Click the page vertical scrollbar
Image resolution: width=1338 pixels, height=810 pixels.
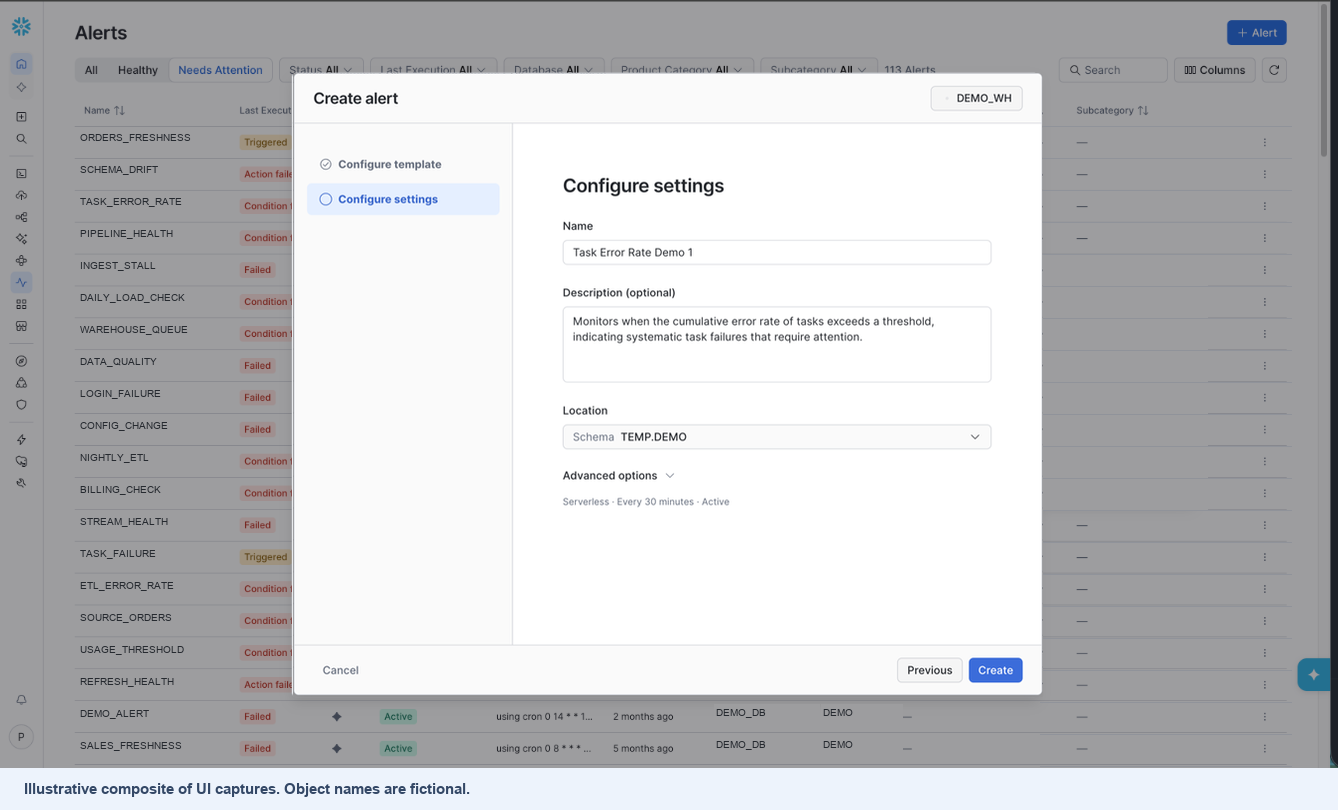tap(1325, 80)
